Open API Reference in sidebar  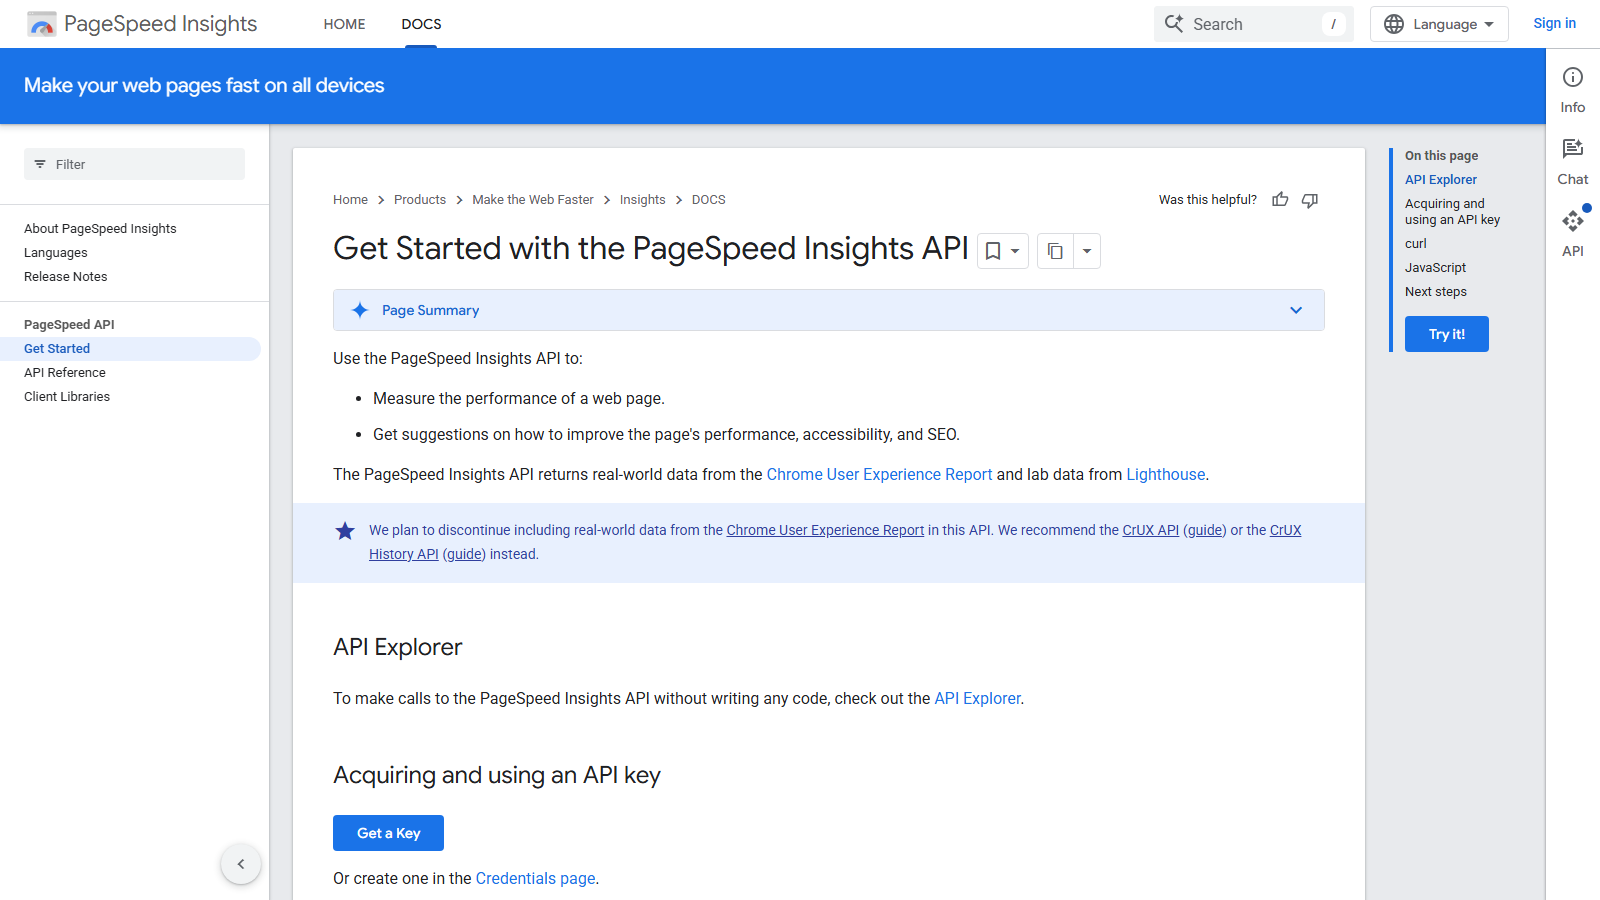[65, 373]
